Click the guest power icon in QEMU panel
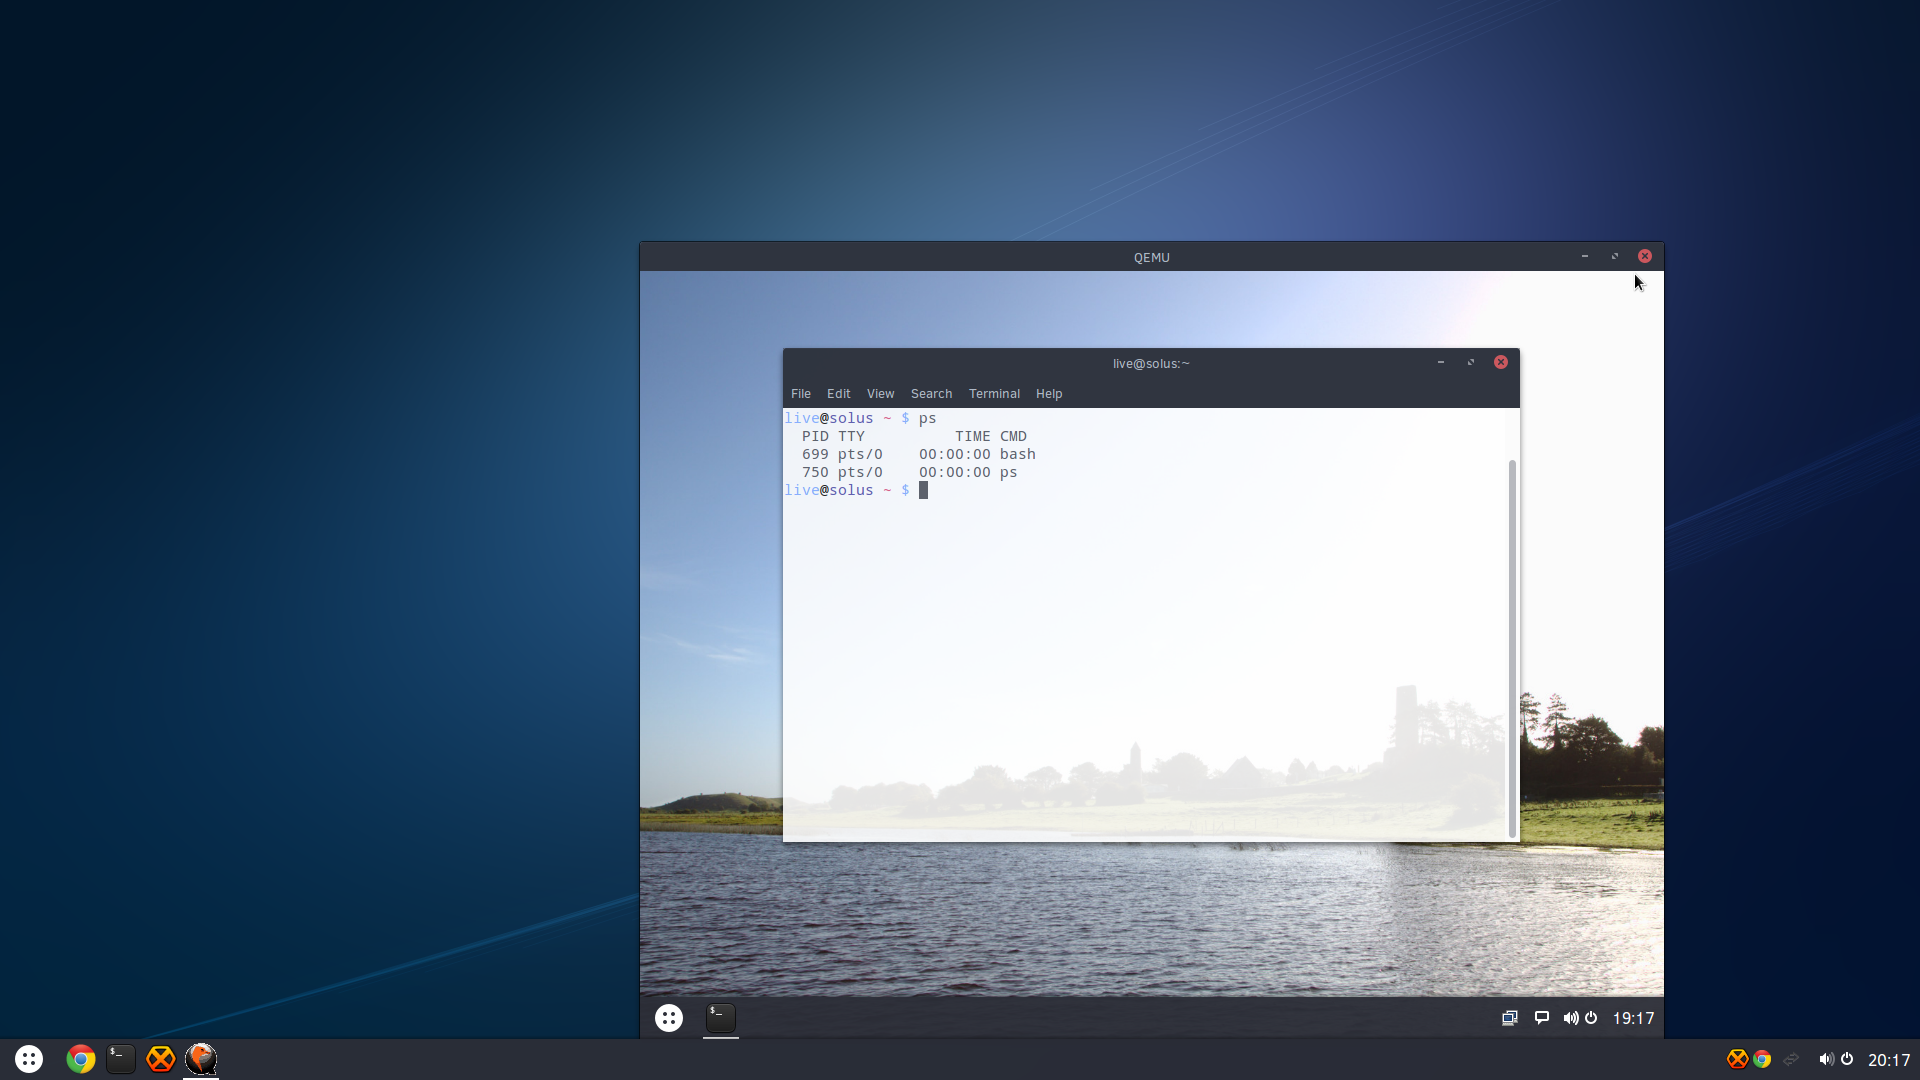Image resolution: width=1920 pixels, height=1080 pixels. 1591,1018
